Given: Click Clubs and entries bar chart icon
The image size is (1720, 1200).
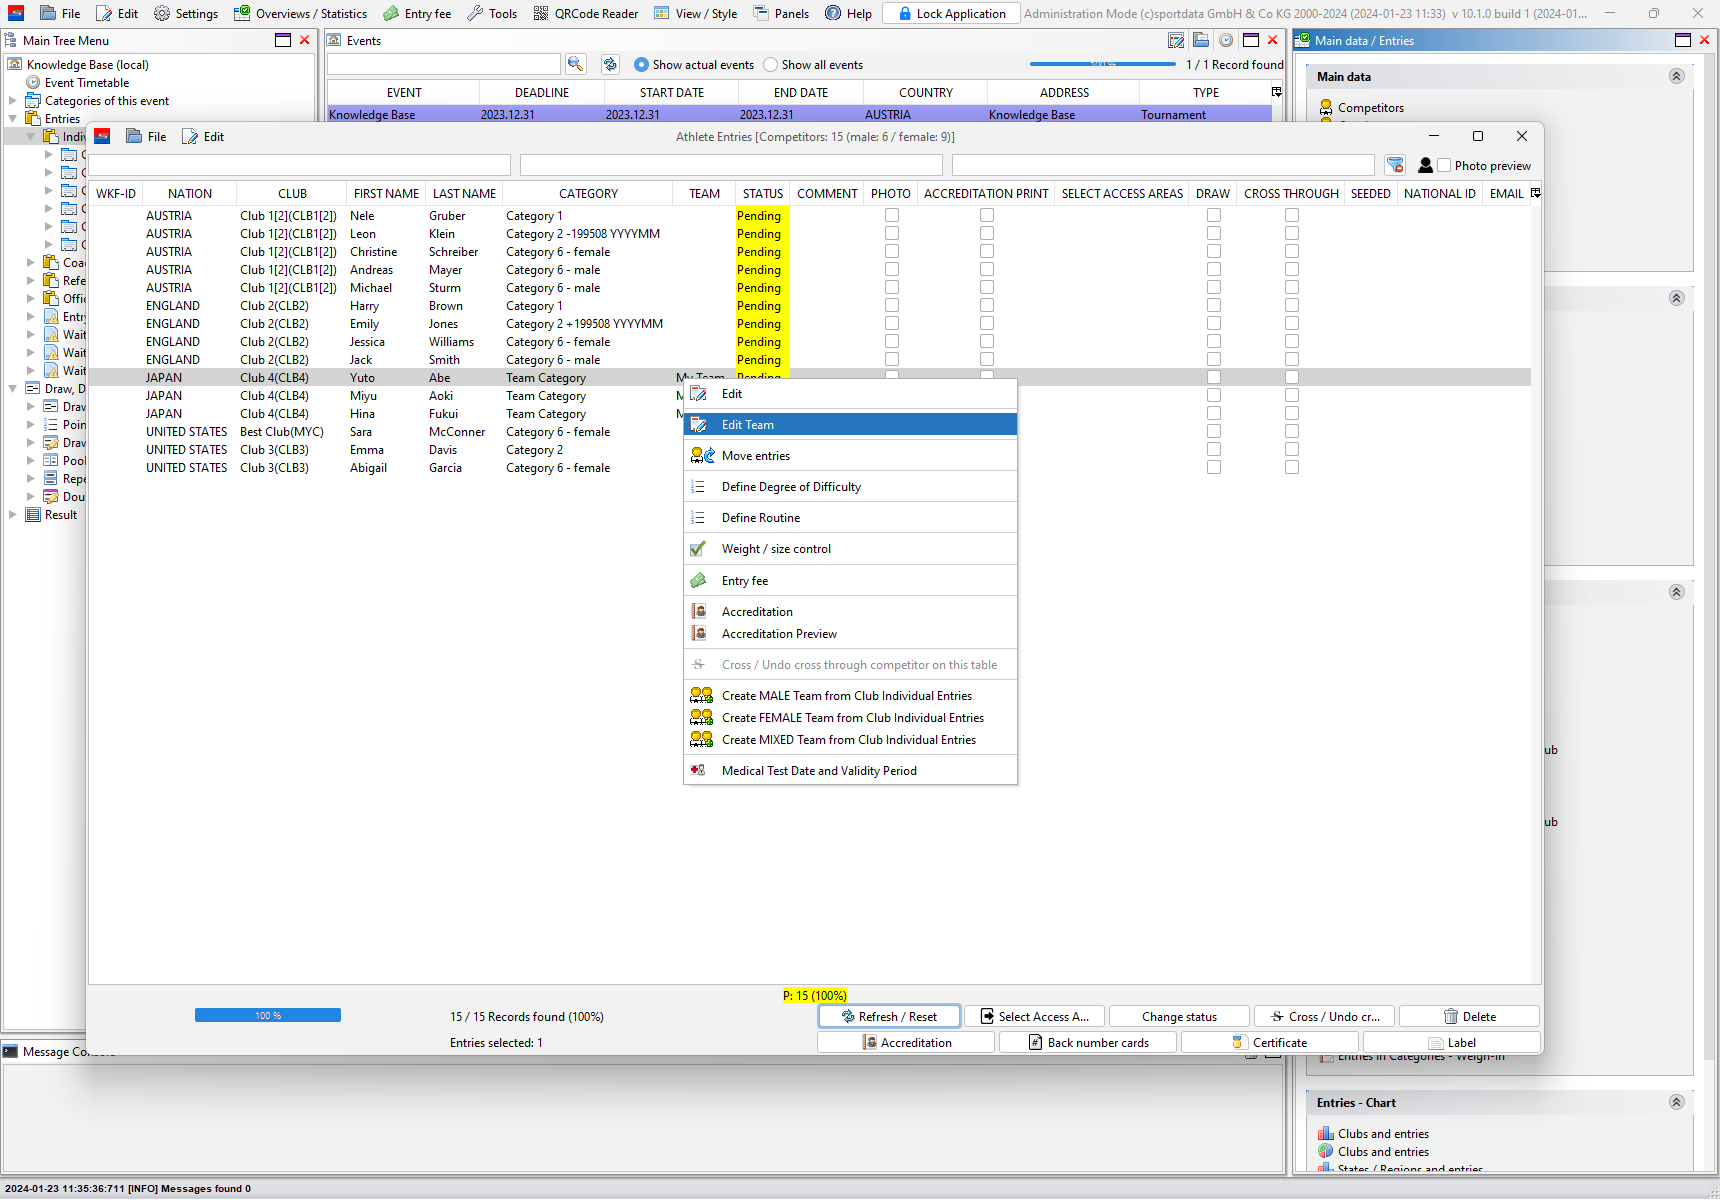Looking at the screenshot, I should click(1325, 1133).
